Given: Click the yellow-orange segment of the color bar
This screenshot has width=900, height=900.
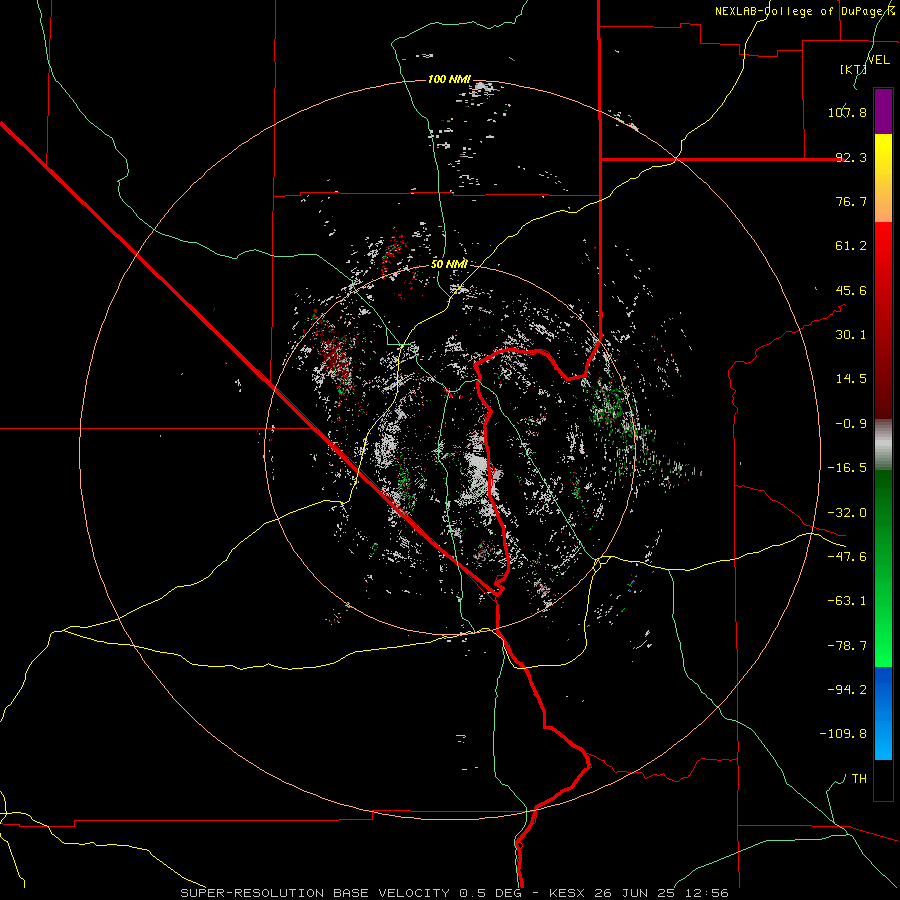Looking at the screenshot, I should (883, 178).
